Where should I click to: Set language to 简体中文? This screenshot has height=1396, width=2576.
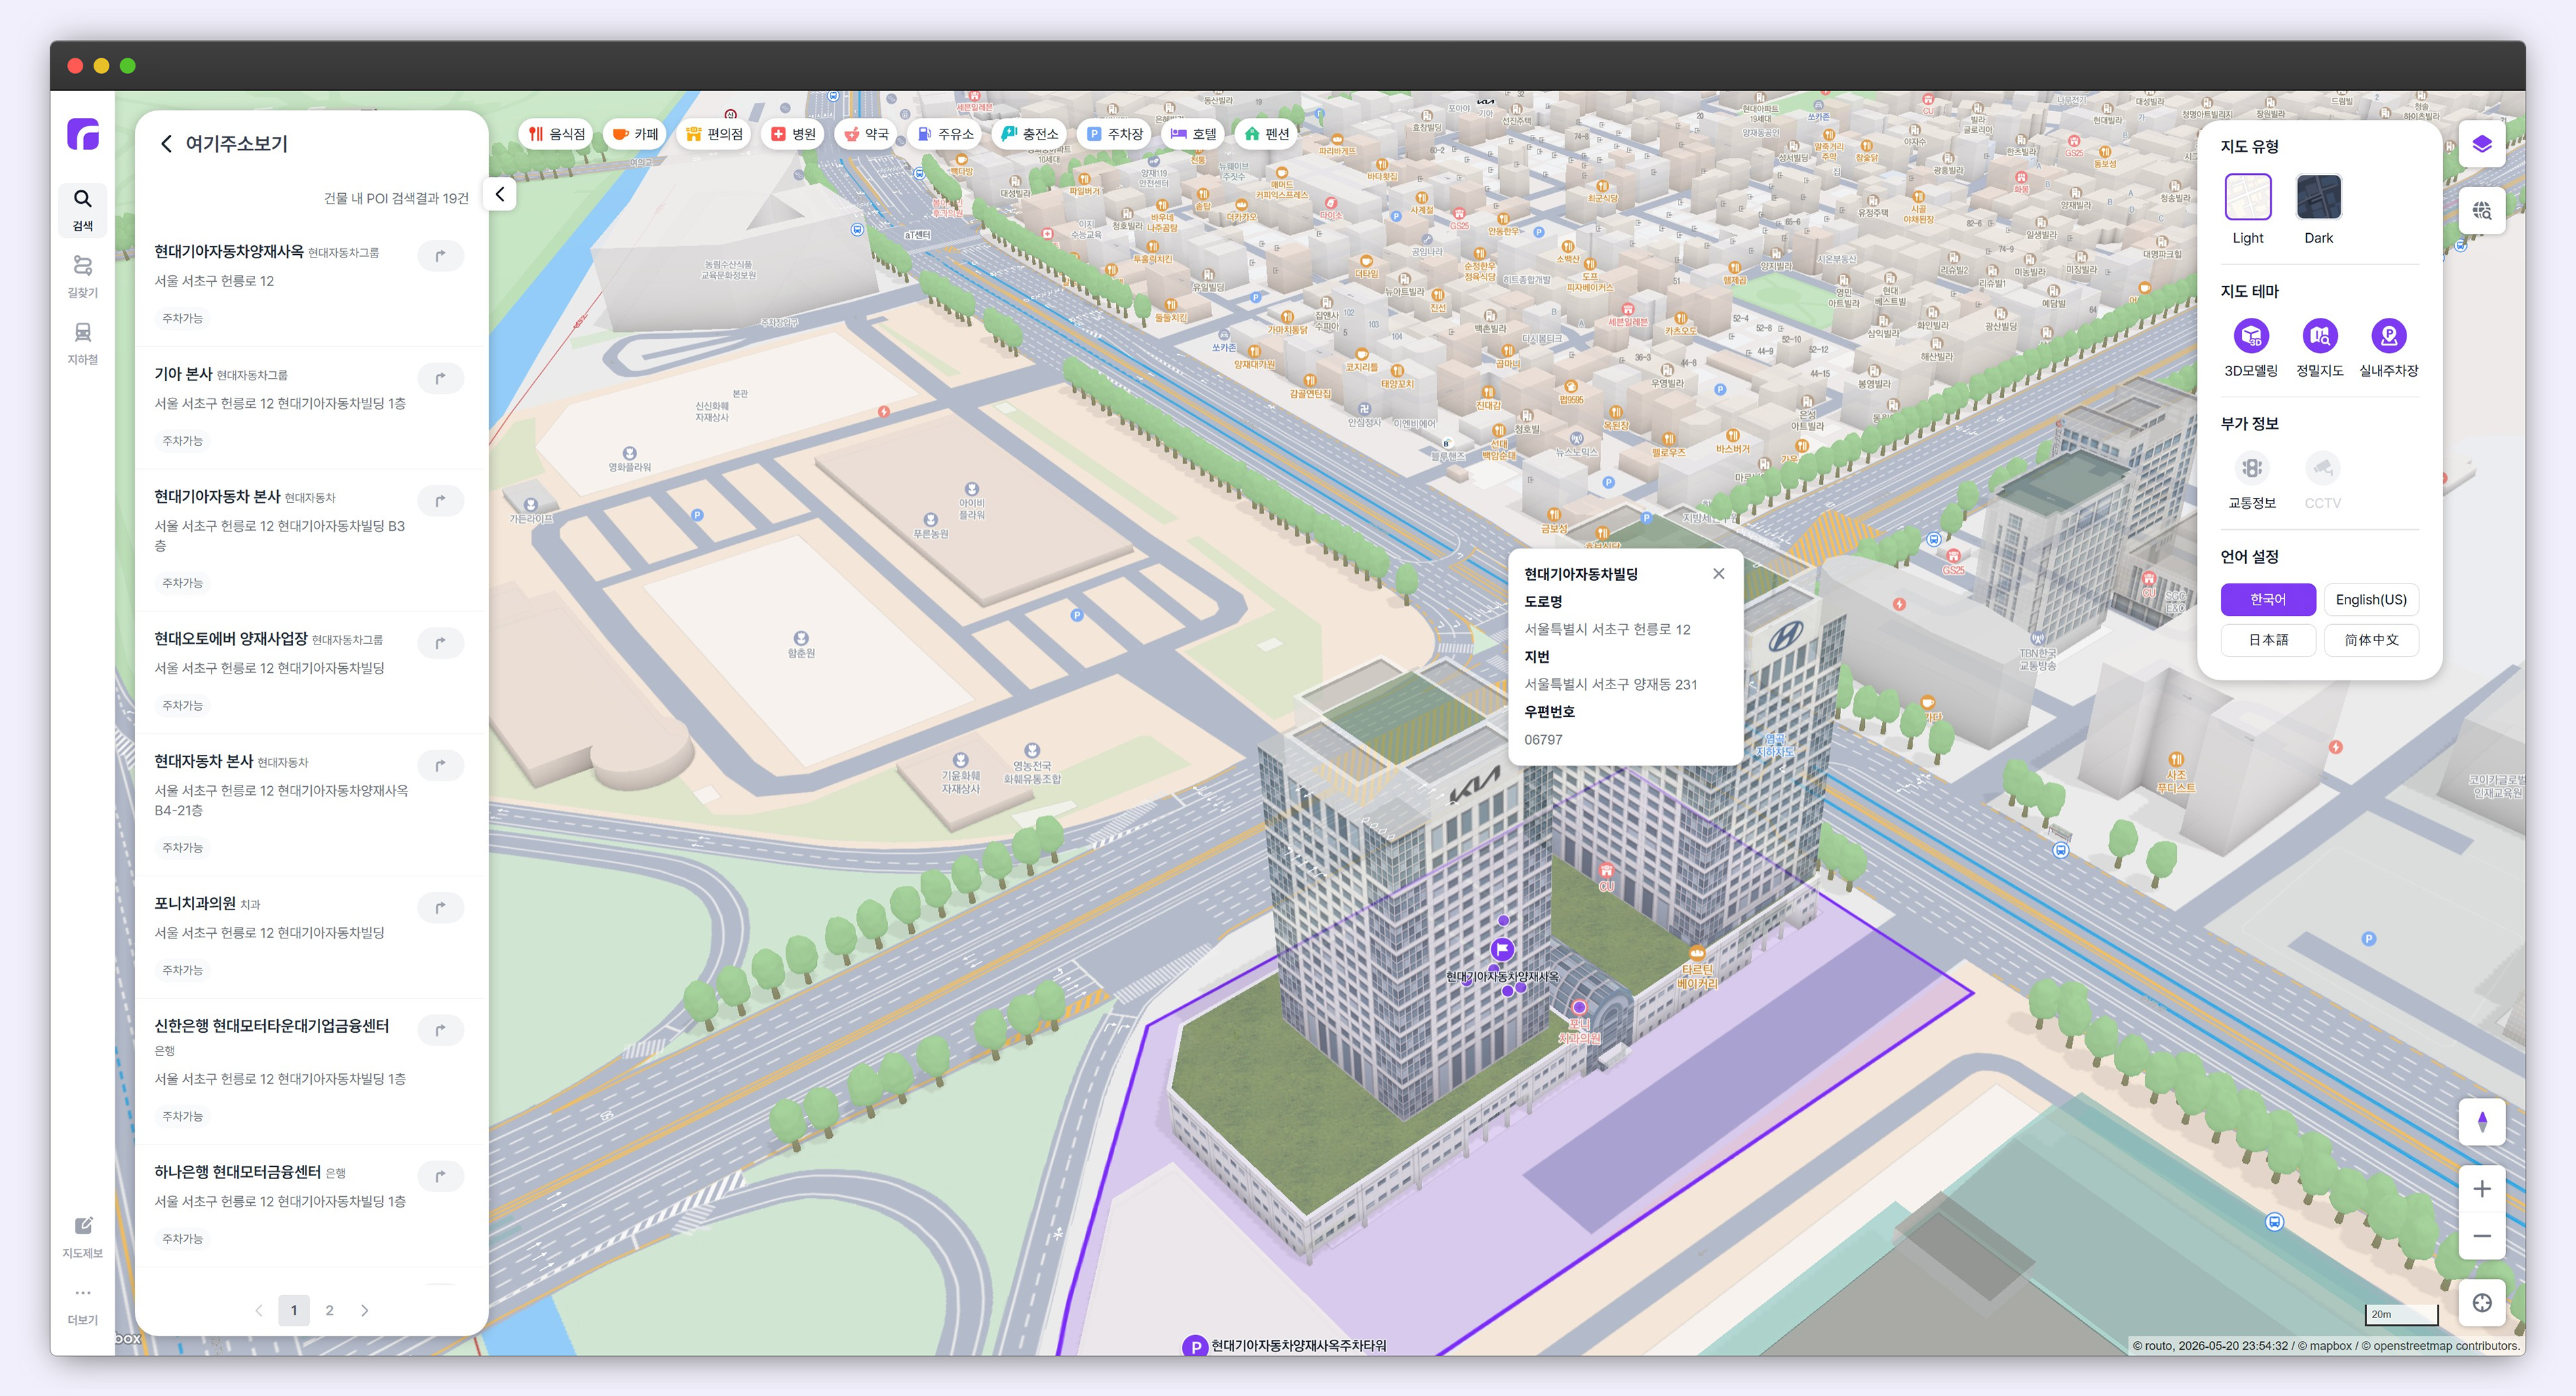click(2371, 640)
